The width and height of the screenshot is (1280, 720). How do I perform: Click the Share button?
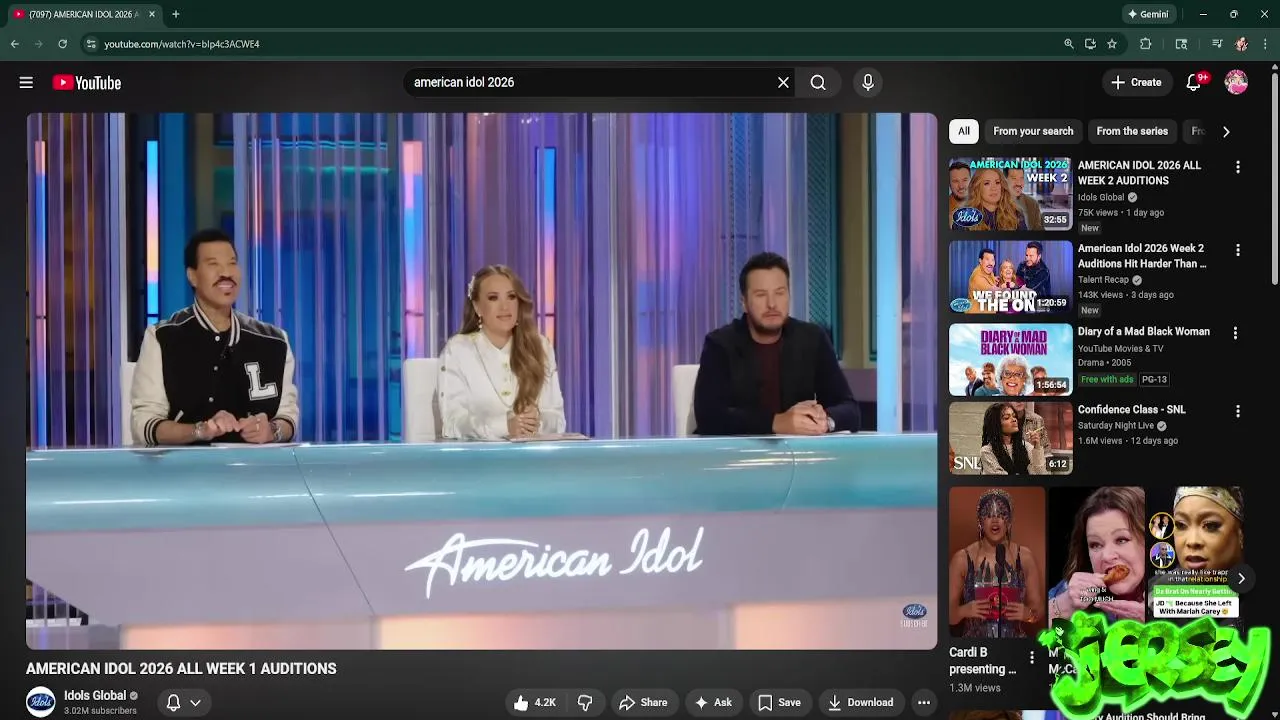pos(643,703)
